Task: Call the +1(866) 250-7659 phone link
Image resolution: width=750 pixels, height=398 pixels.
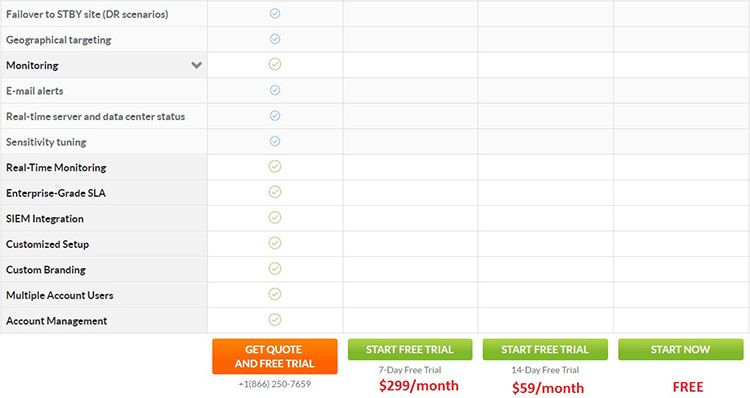Action: 275,384
